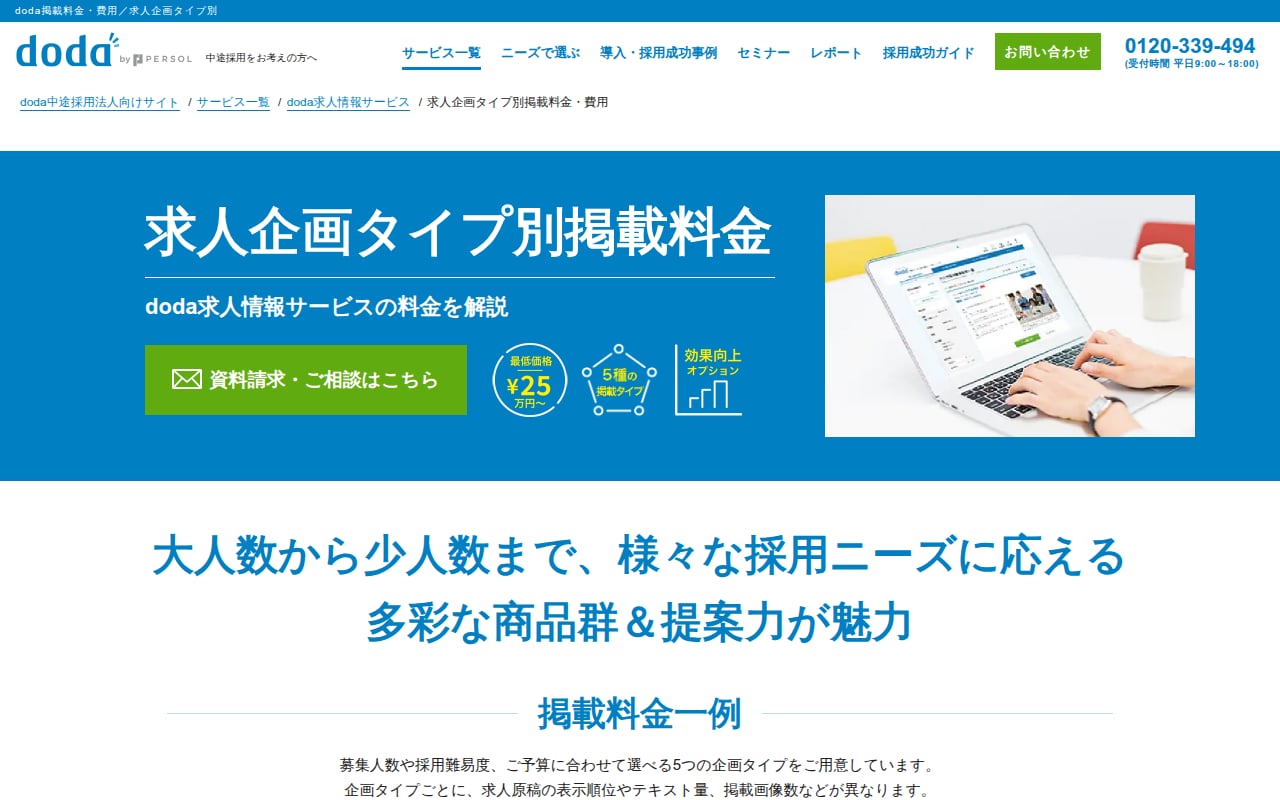1280x800 pixels.
Task: Click the 資料請求・ご相談はこちら button
Action: [x=306, y=380]
